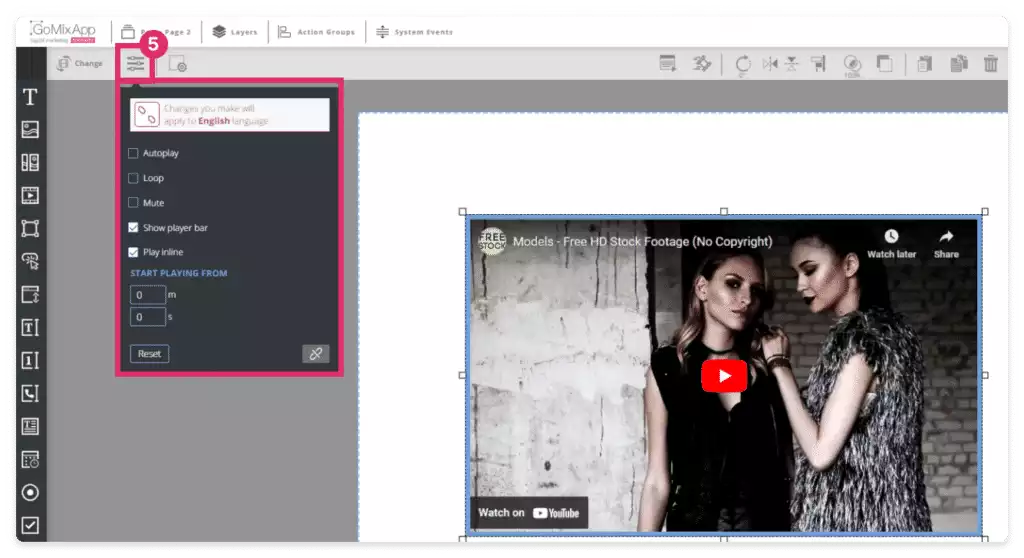Open the Layers tab
1024x558 pixels.
coord(235,32)
